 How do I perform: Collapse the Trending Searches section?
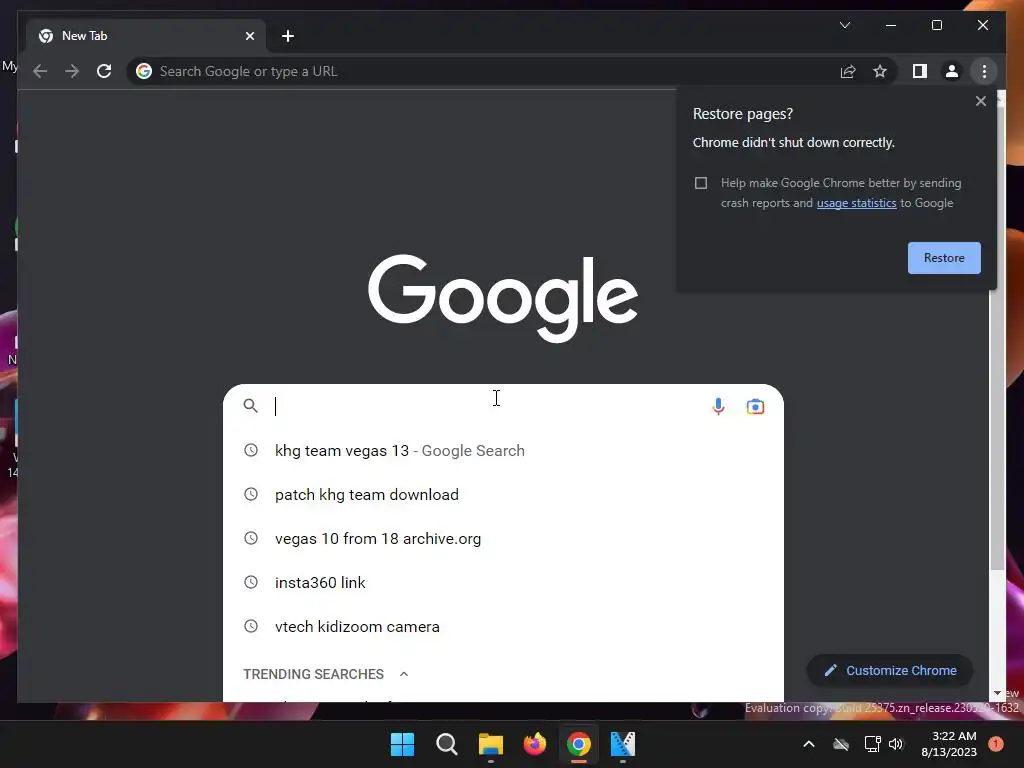point(404,674)
